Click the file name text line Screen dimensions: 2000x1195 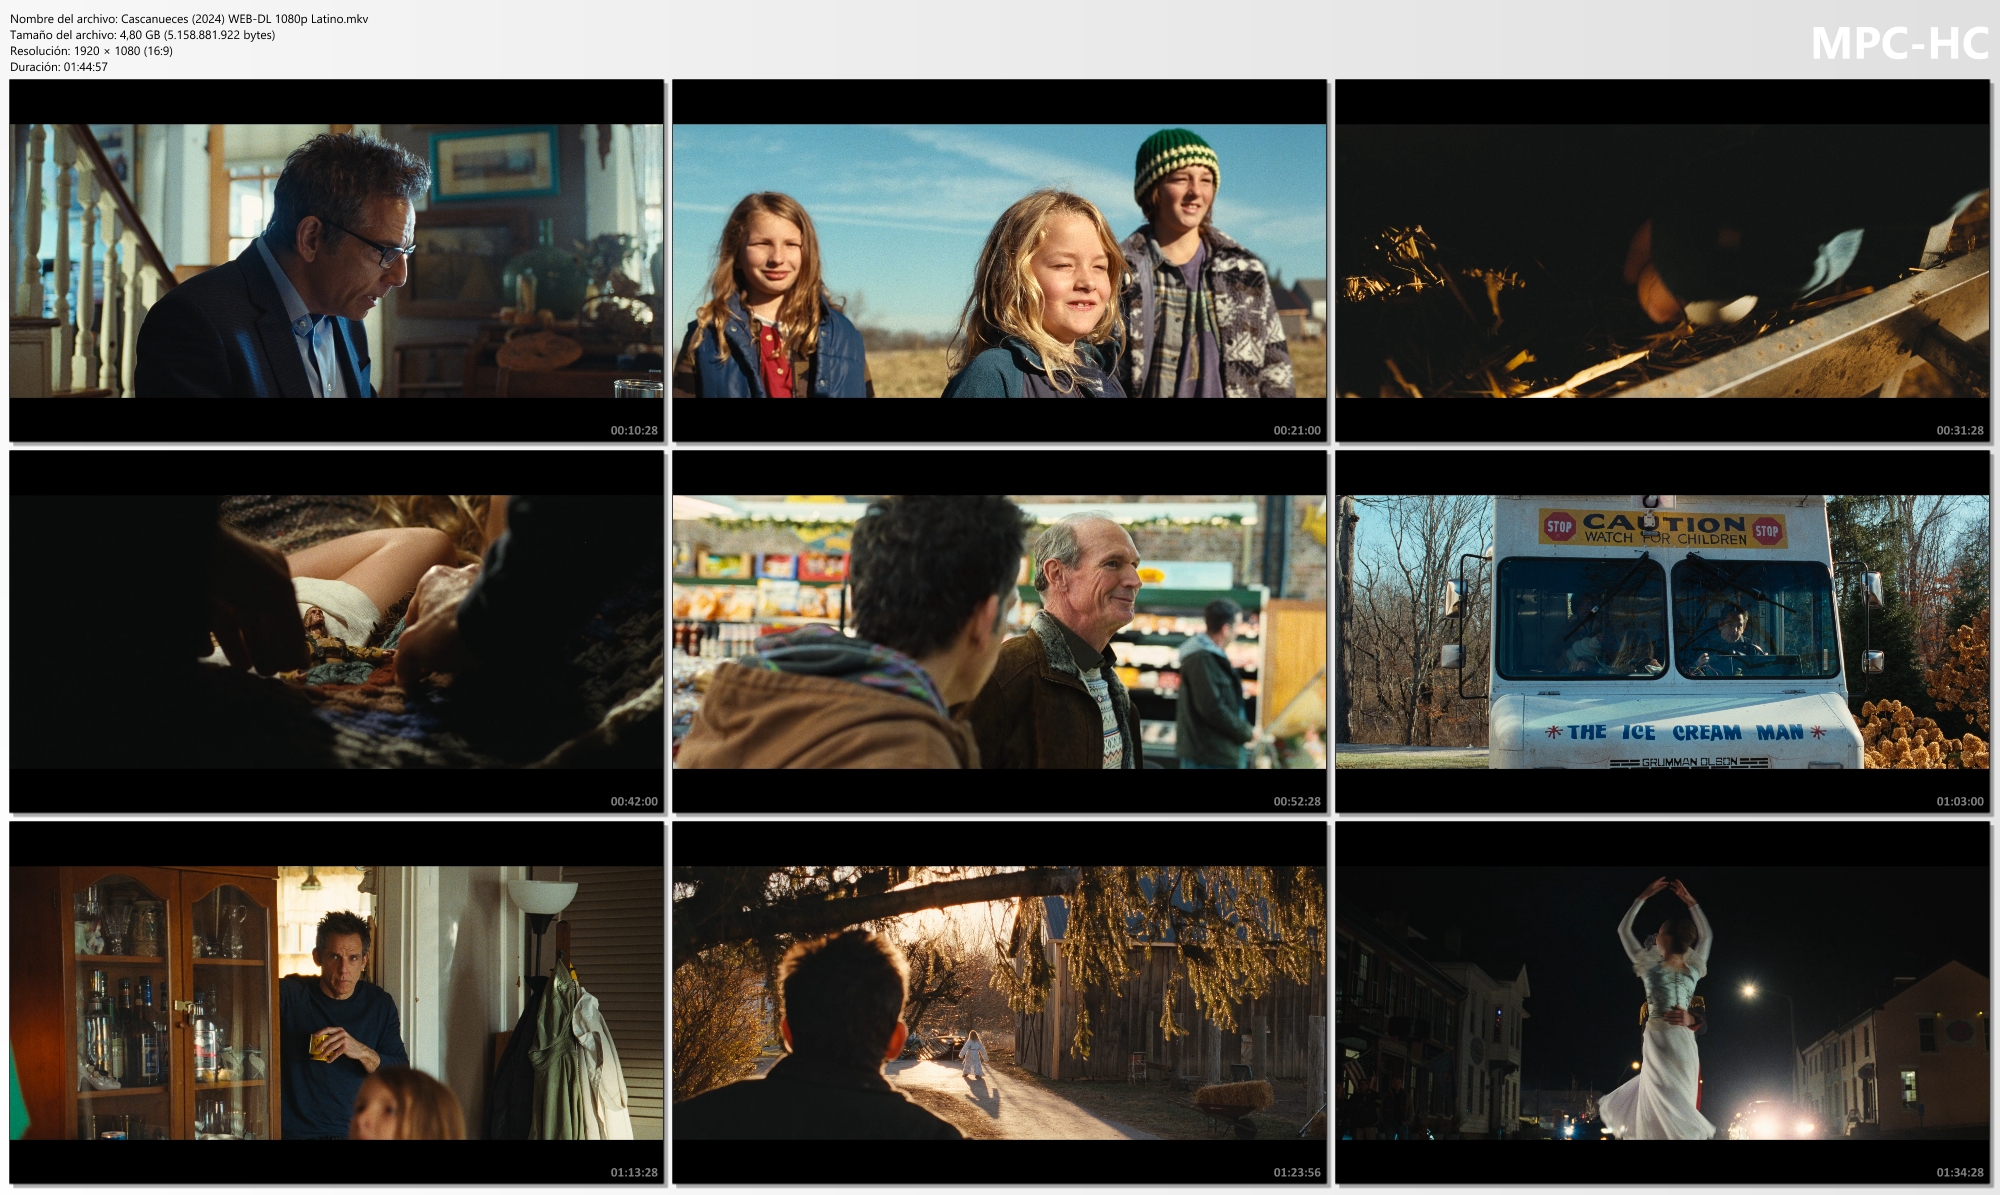tap(189, 19)
